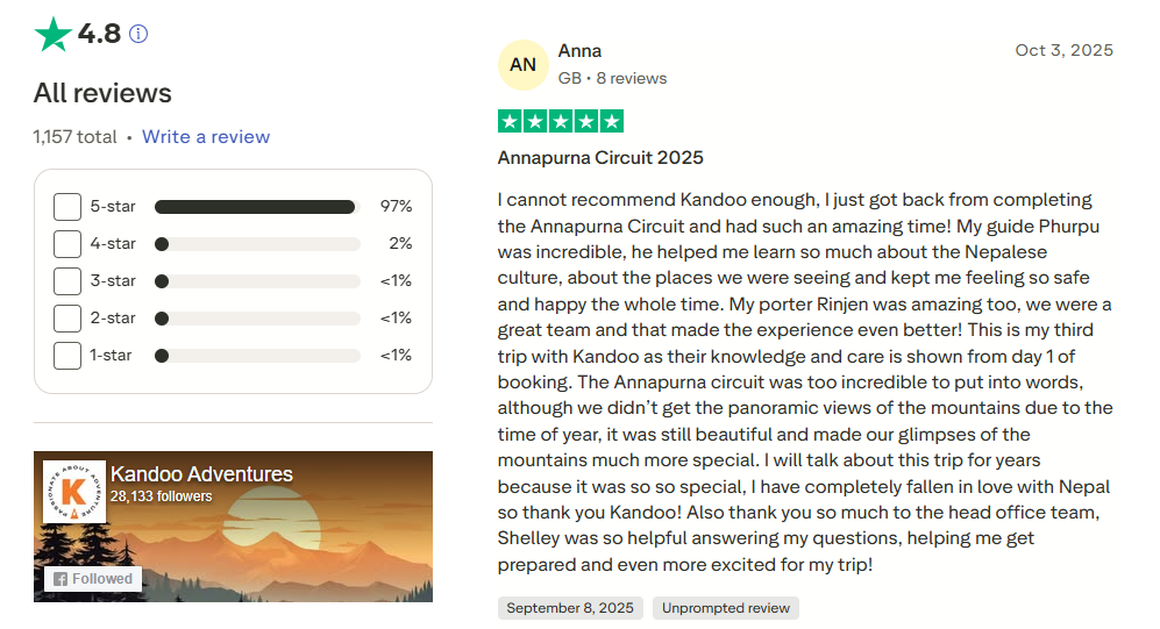This screenshot has height=629, width=1160.
Task: Check the 1-star filter checkbox
Action: [67, 355]
